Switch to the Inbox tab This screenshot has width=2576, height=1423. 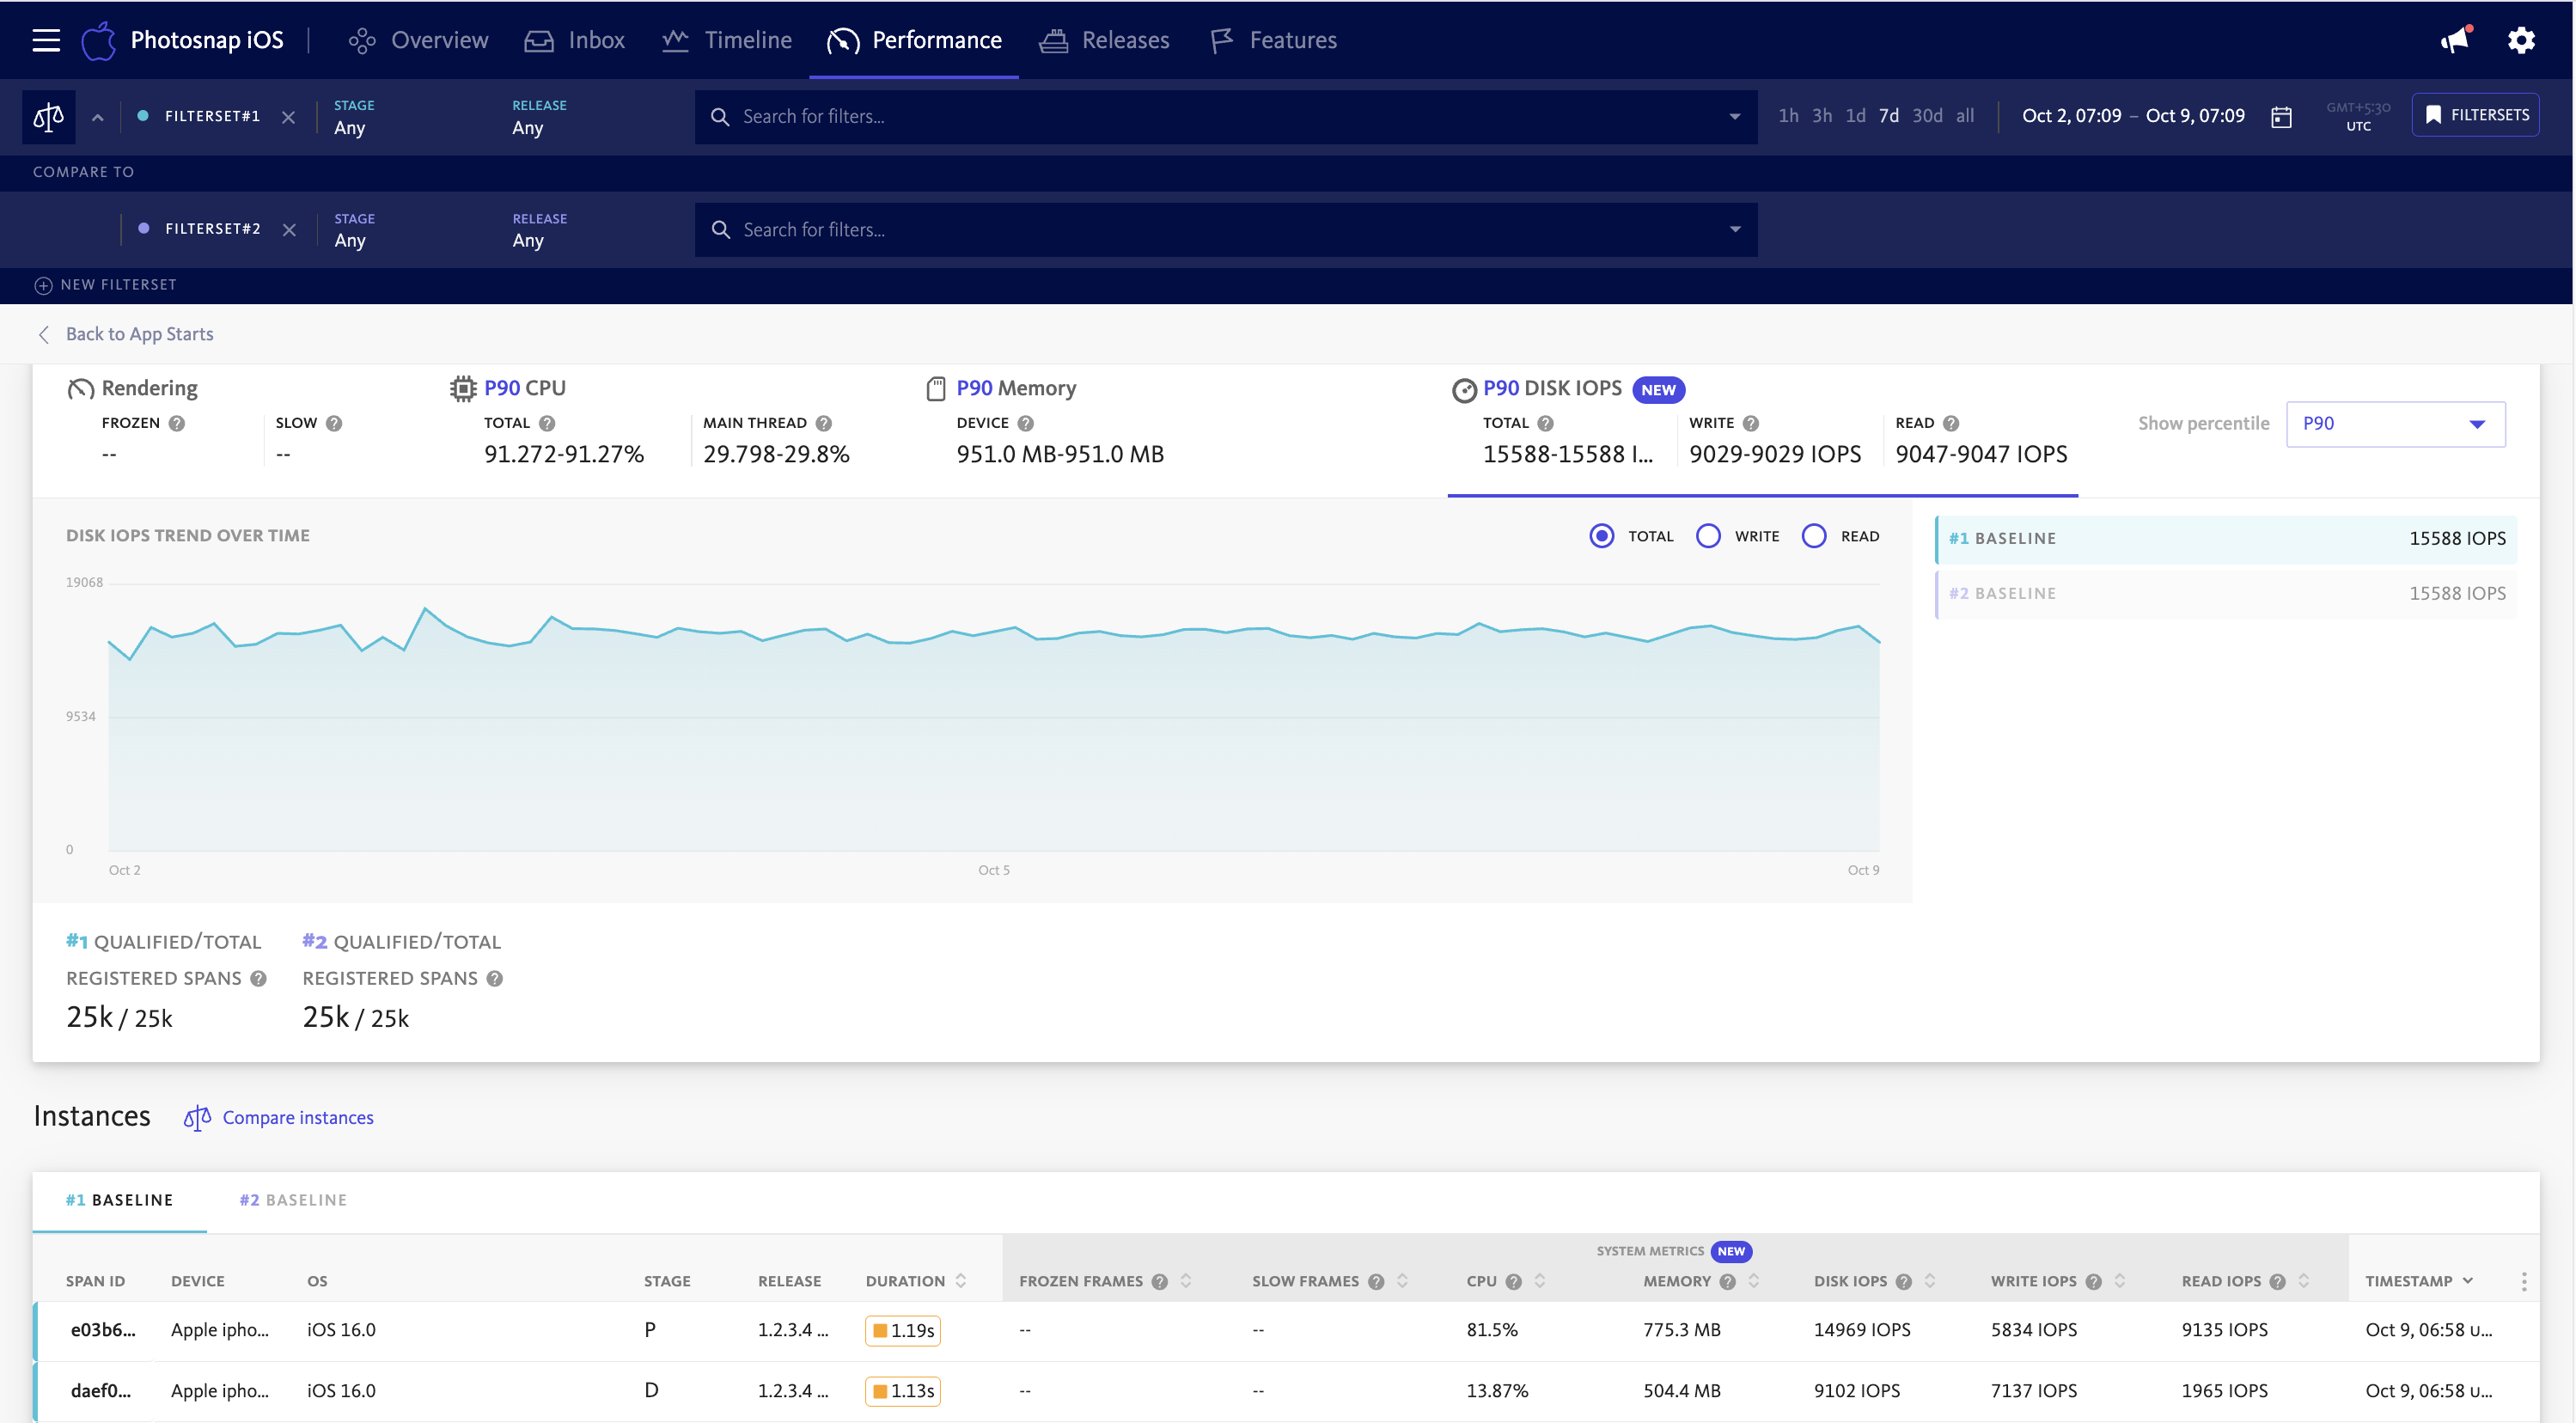[x=574, y=40]
